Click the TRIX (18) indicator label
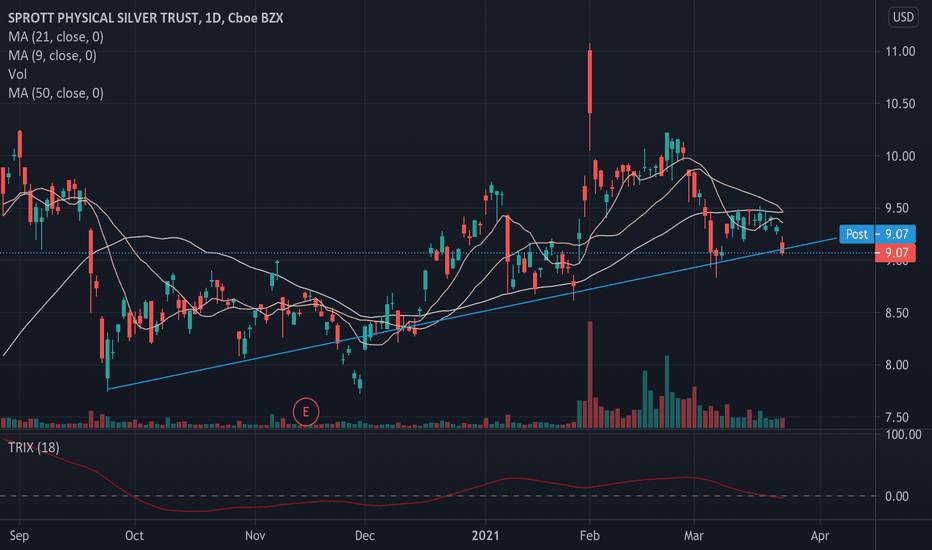The height and width of the screenshot is (550, 932). tap(33, 447)
